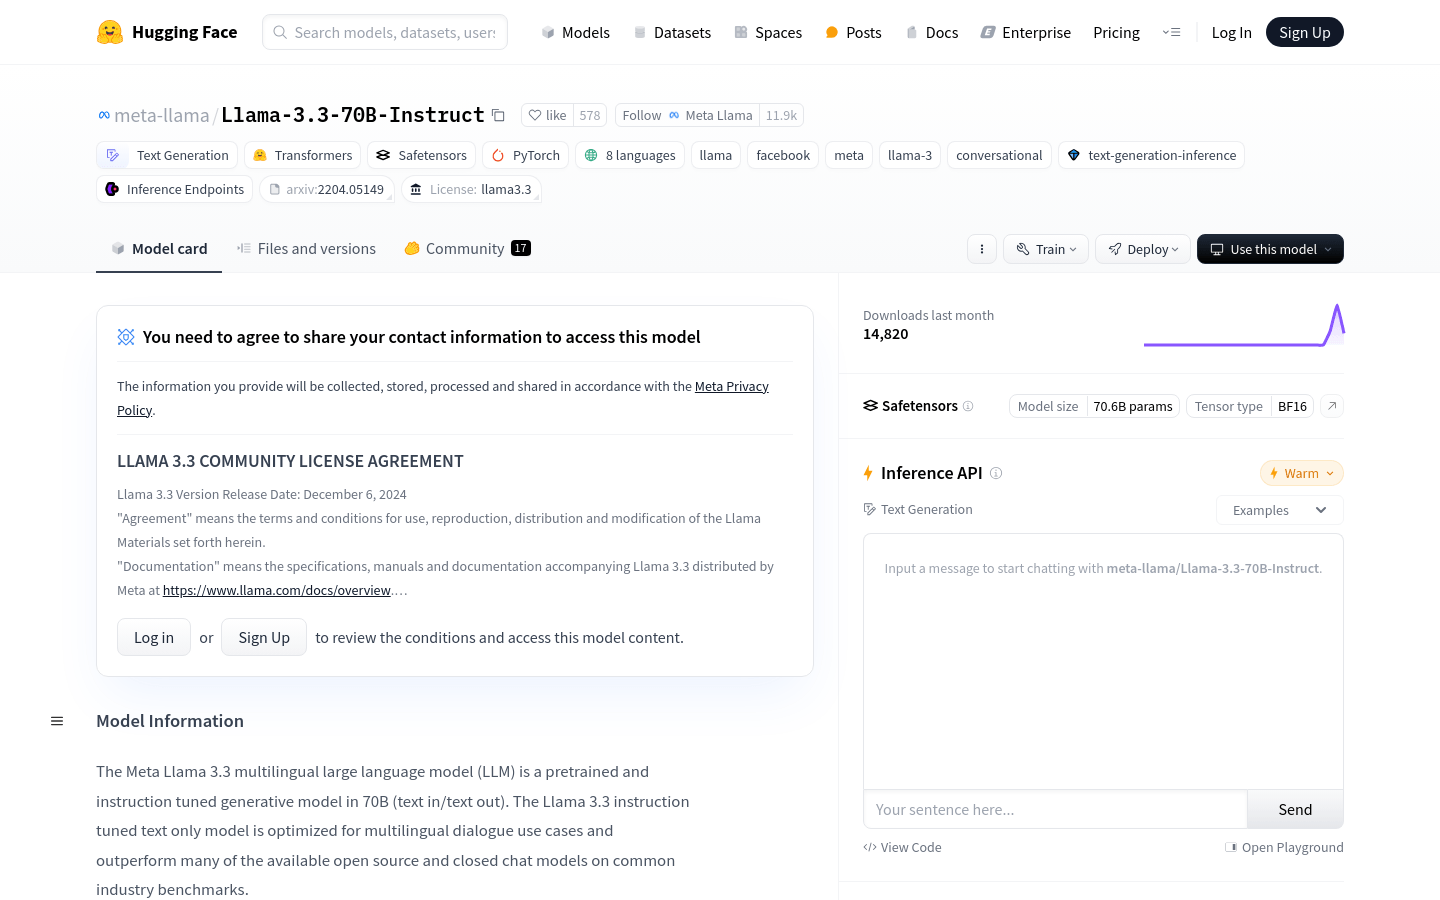Expand Use this model dropdown
1440x900 pixels.
click(x=1270, y=249)
